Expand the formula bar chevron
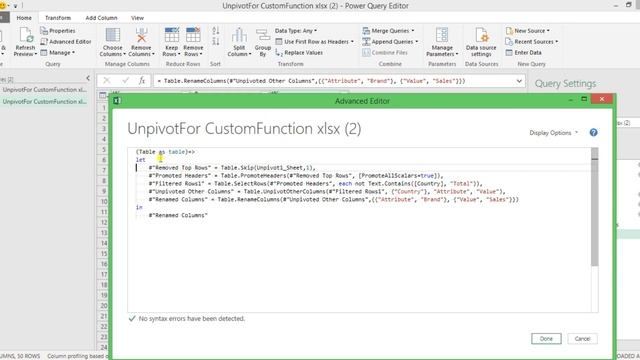This screenshot has width=640, height=360. 519,81
